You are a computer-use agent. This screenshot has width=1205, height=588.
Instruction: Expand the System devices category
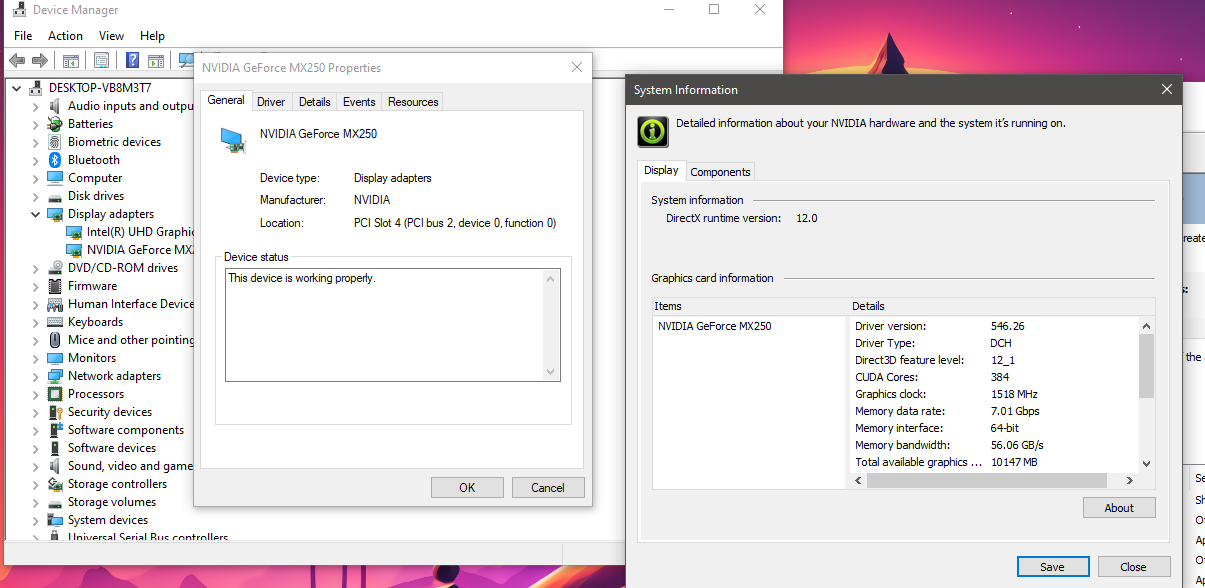pyautogui.click(x=36, y=520)
